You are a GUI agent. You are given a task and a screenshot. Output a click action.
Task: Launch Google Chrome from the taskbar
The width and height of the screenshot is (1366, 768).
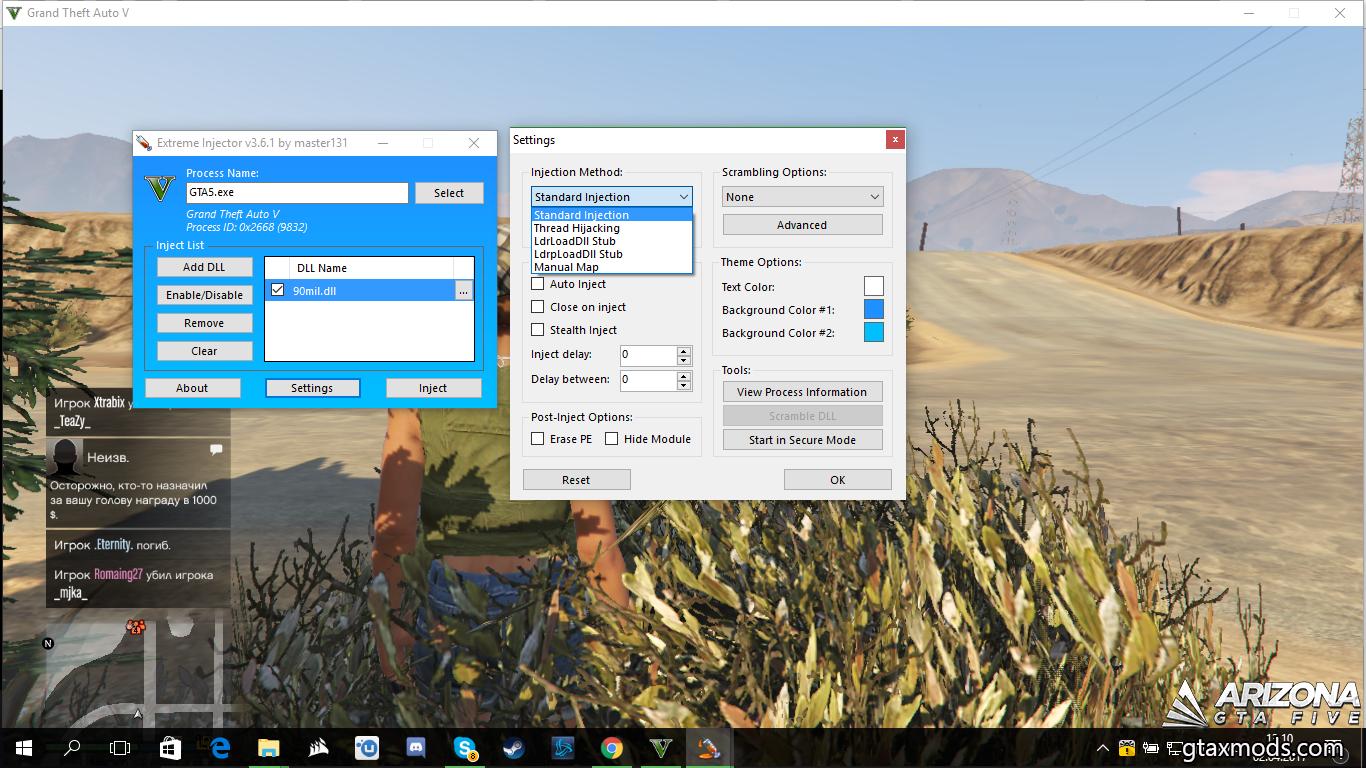612,748
